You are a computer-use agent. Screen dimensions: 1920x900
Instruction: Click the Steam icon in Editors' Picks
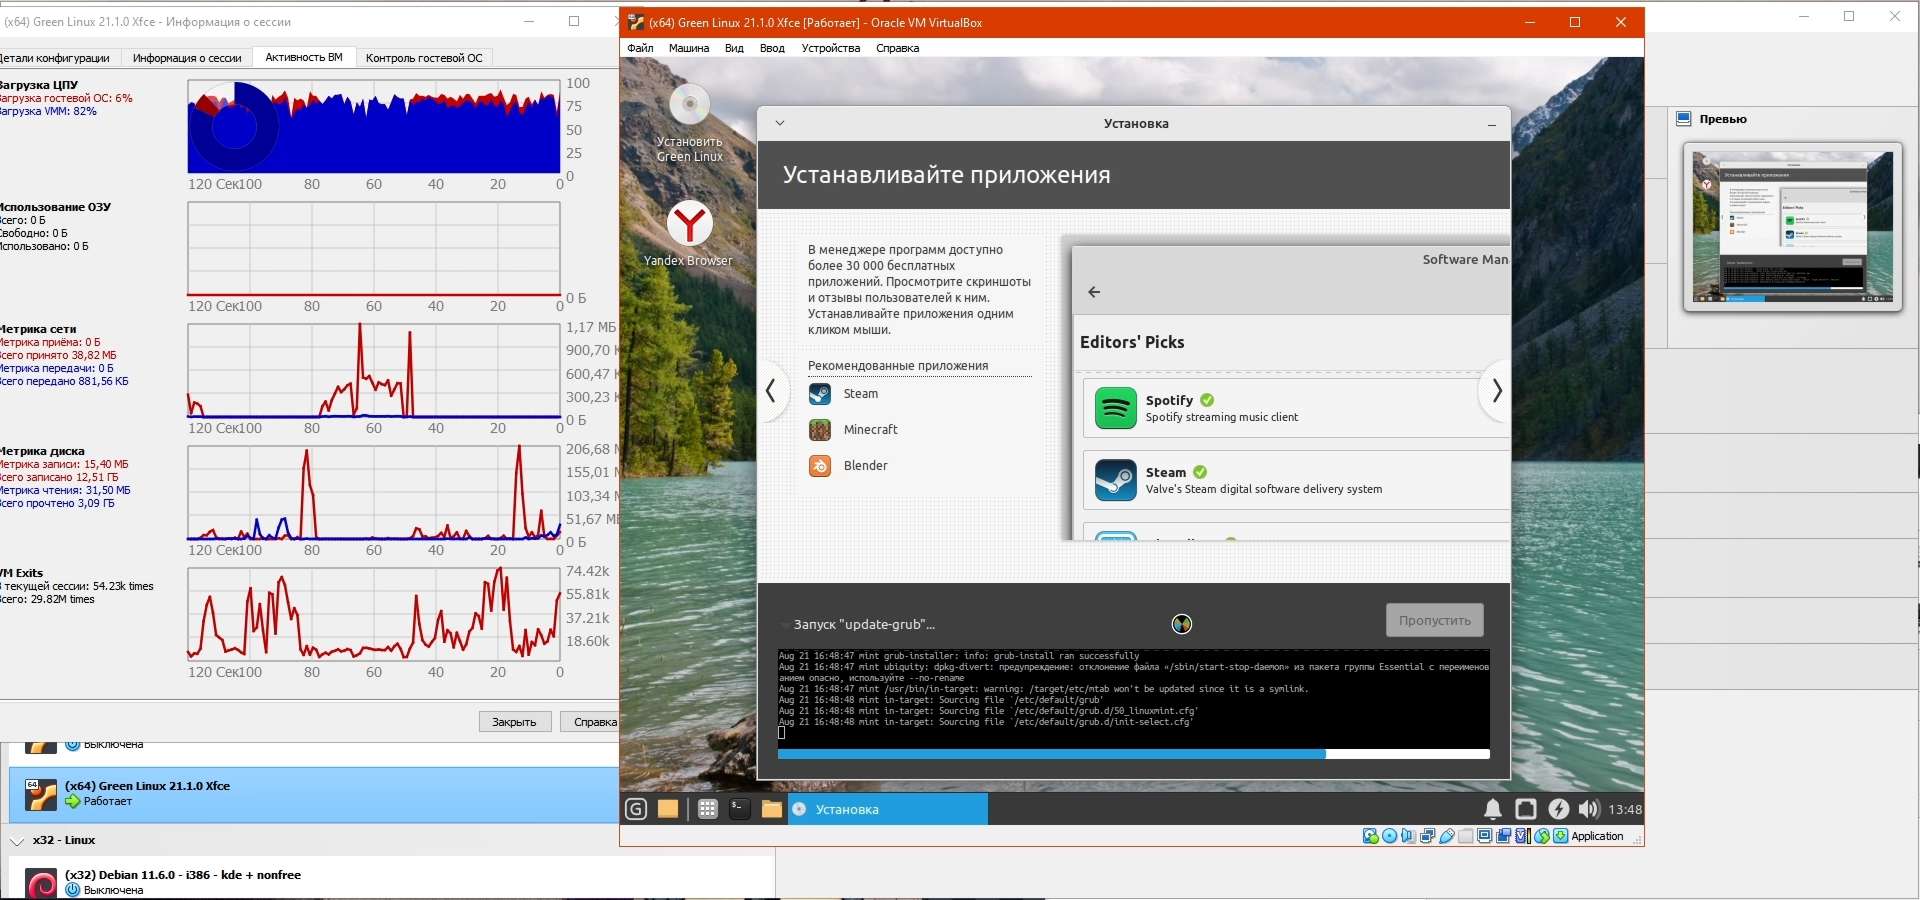pyautogui.click(x=1115, y=480)
